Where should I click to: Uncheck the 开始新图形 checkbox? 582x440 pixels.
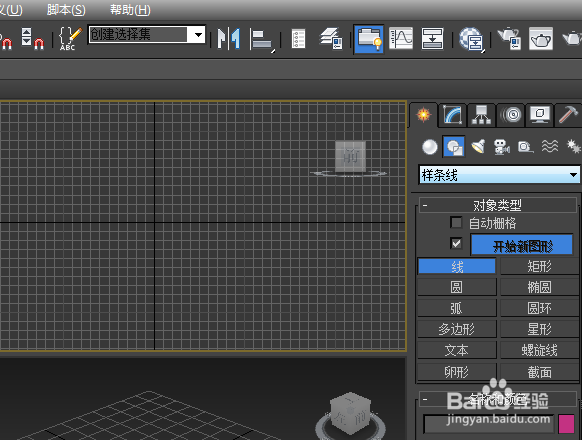coord(456,243)
